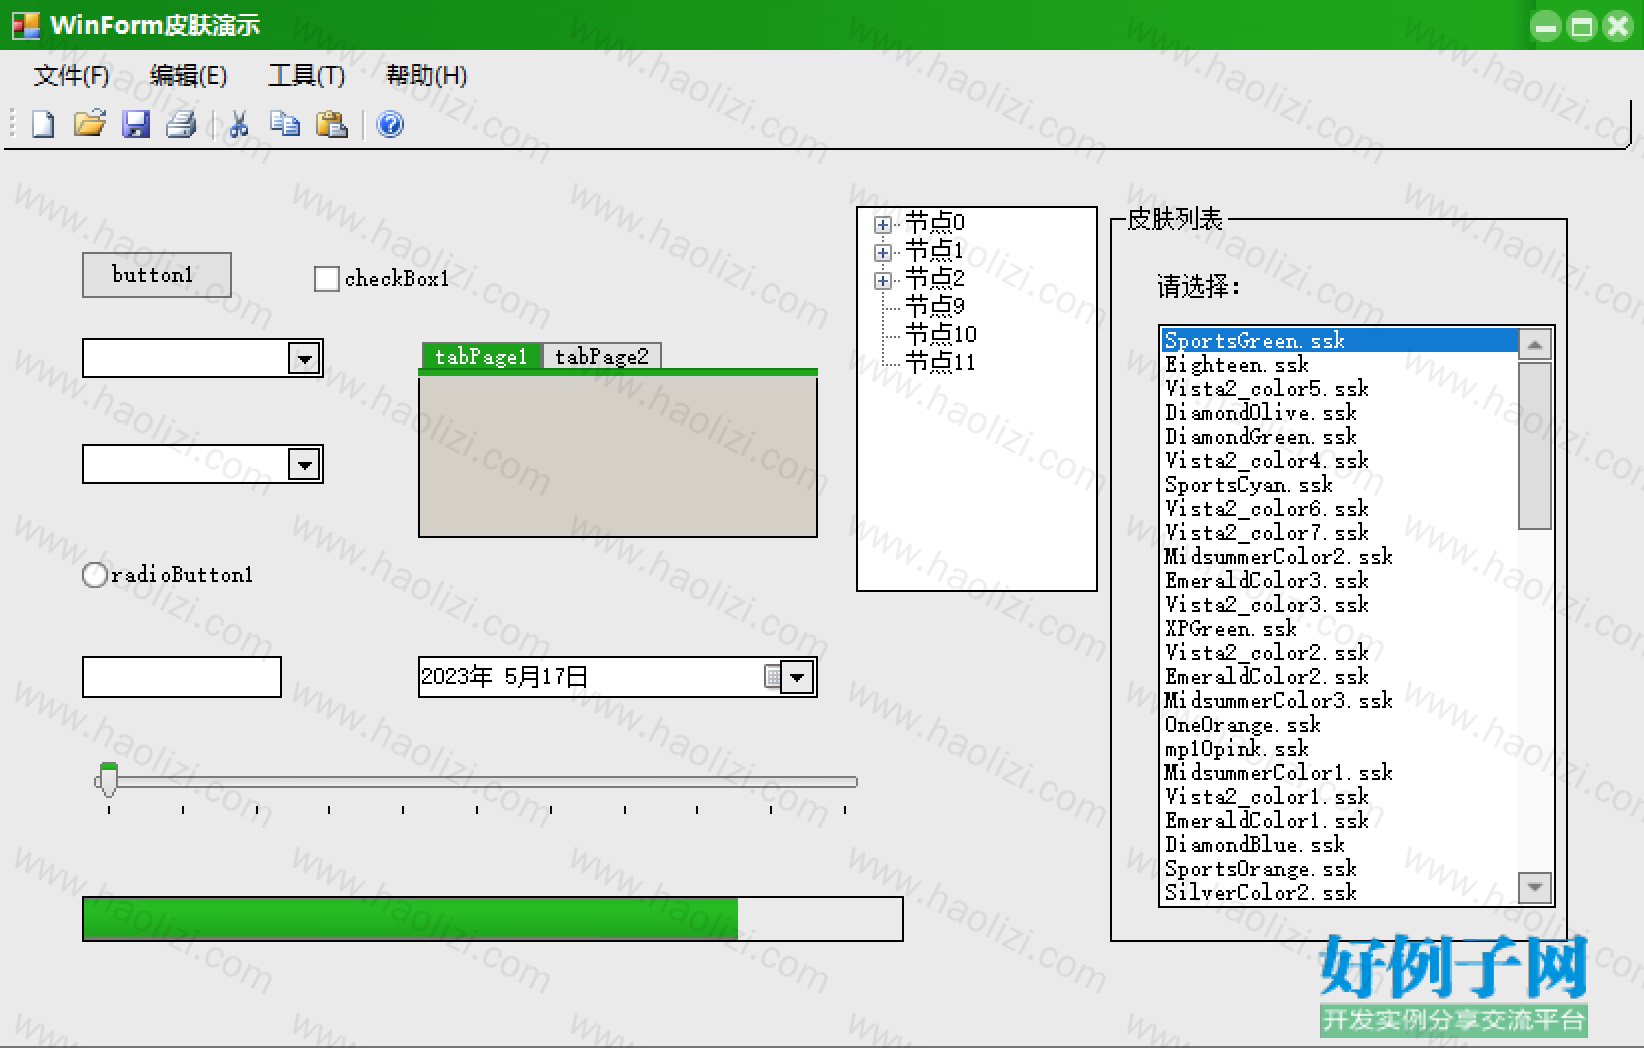Select DiamondBlue.ssk skin
Screen dimensions: 1644x1048
1340,845
